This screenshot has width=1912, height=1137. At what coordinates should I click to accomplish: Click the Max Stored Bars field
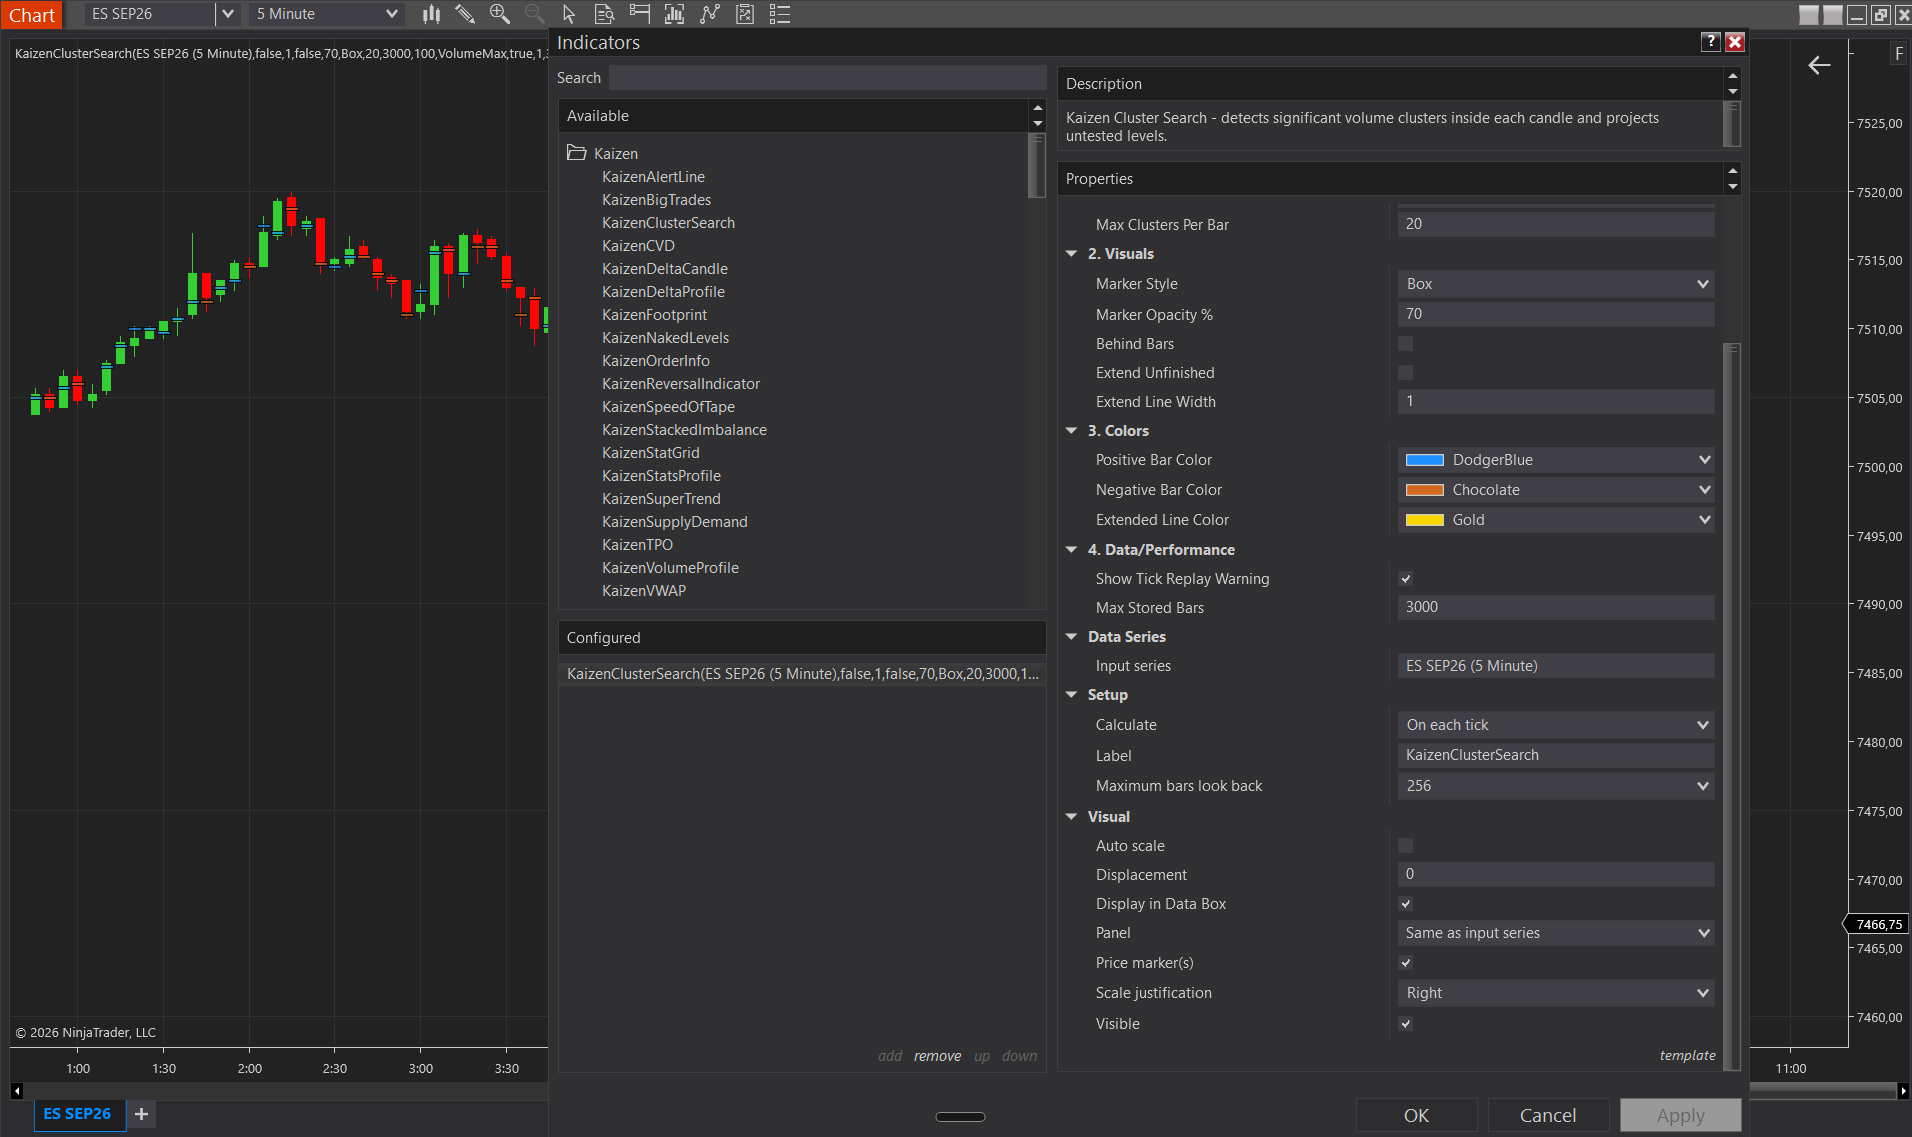pos(1556,607)
